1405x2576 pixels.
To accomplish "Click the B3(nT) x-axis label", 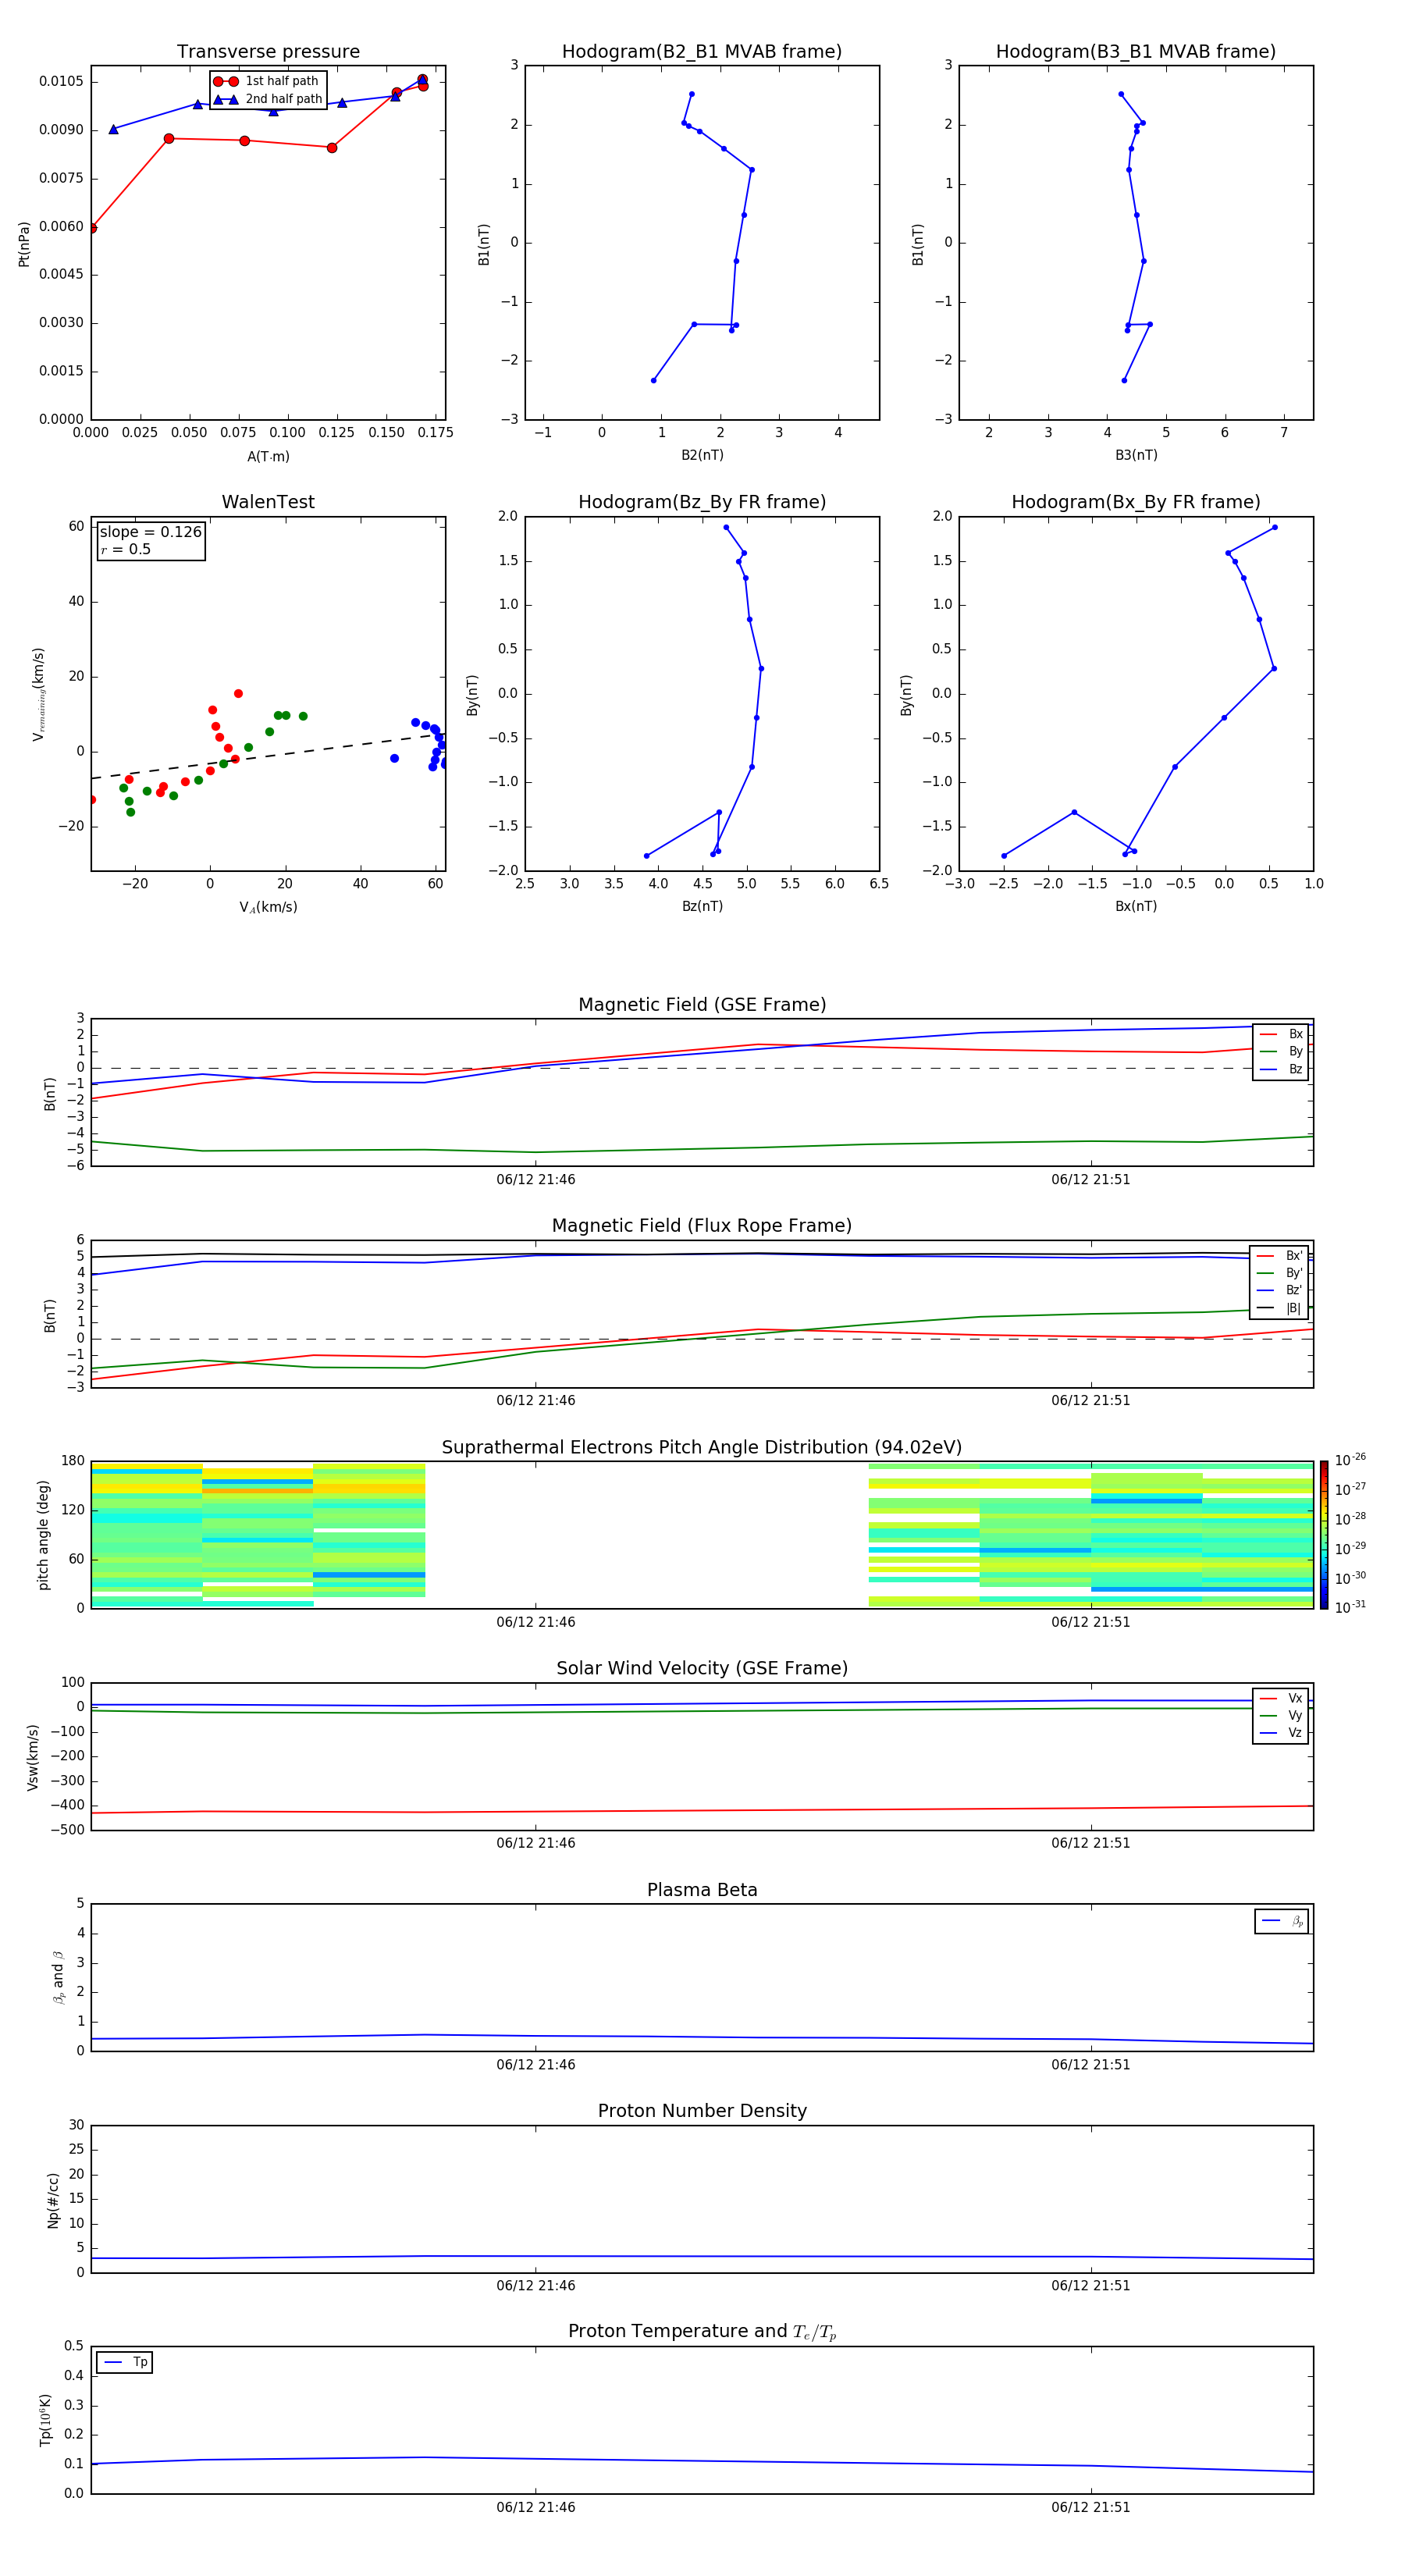I will [x=1136, y=455].
